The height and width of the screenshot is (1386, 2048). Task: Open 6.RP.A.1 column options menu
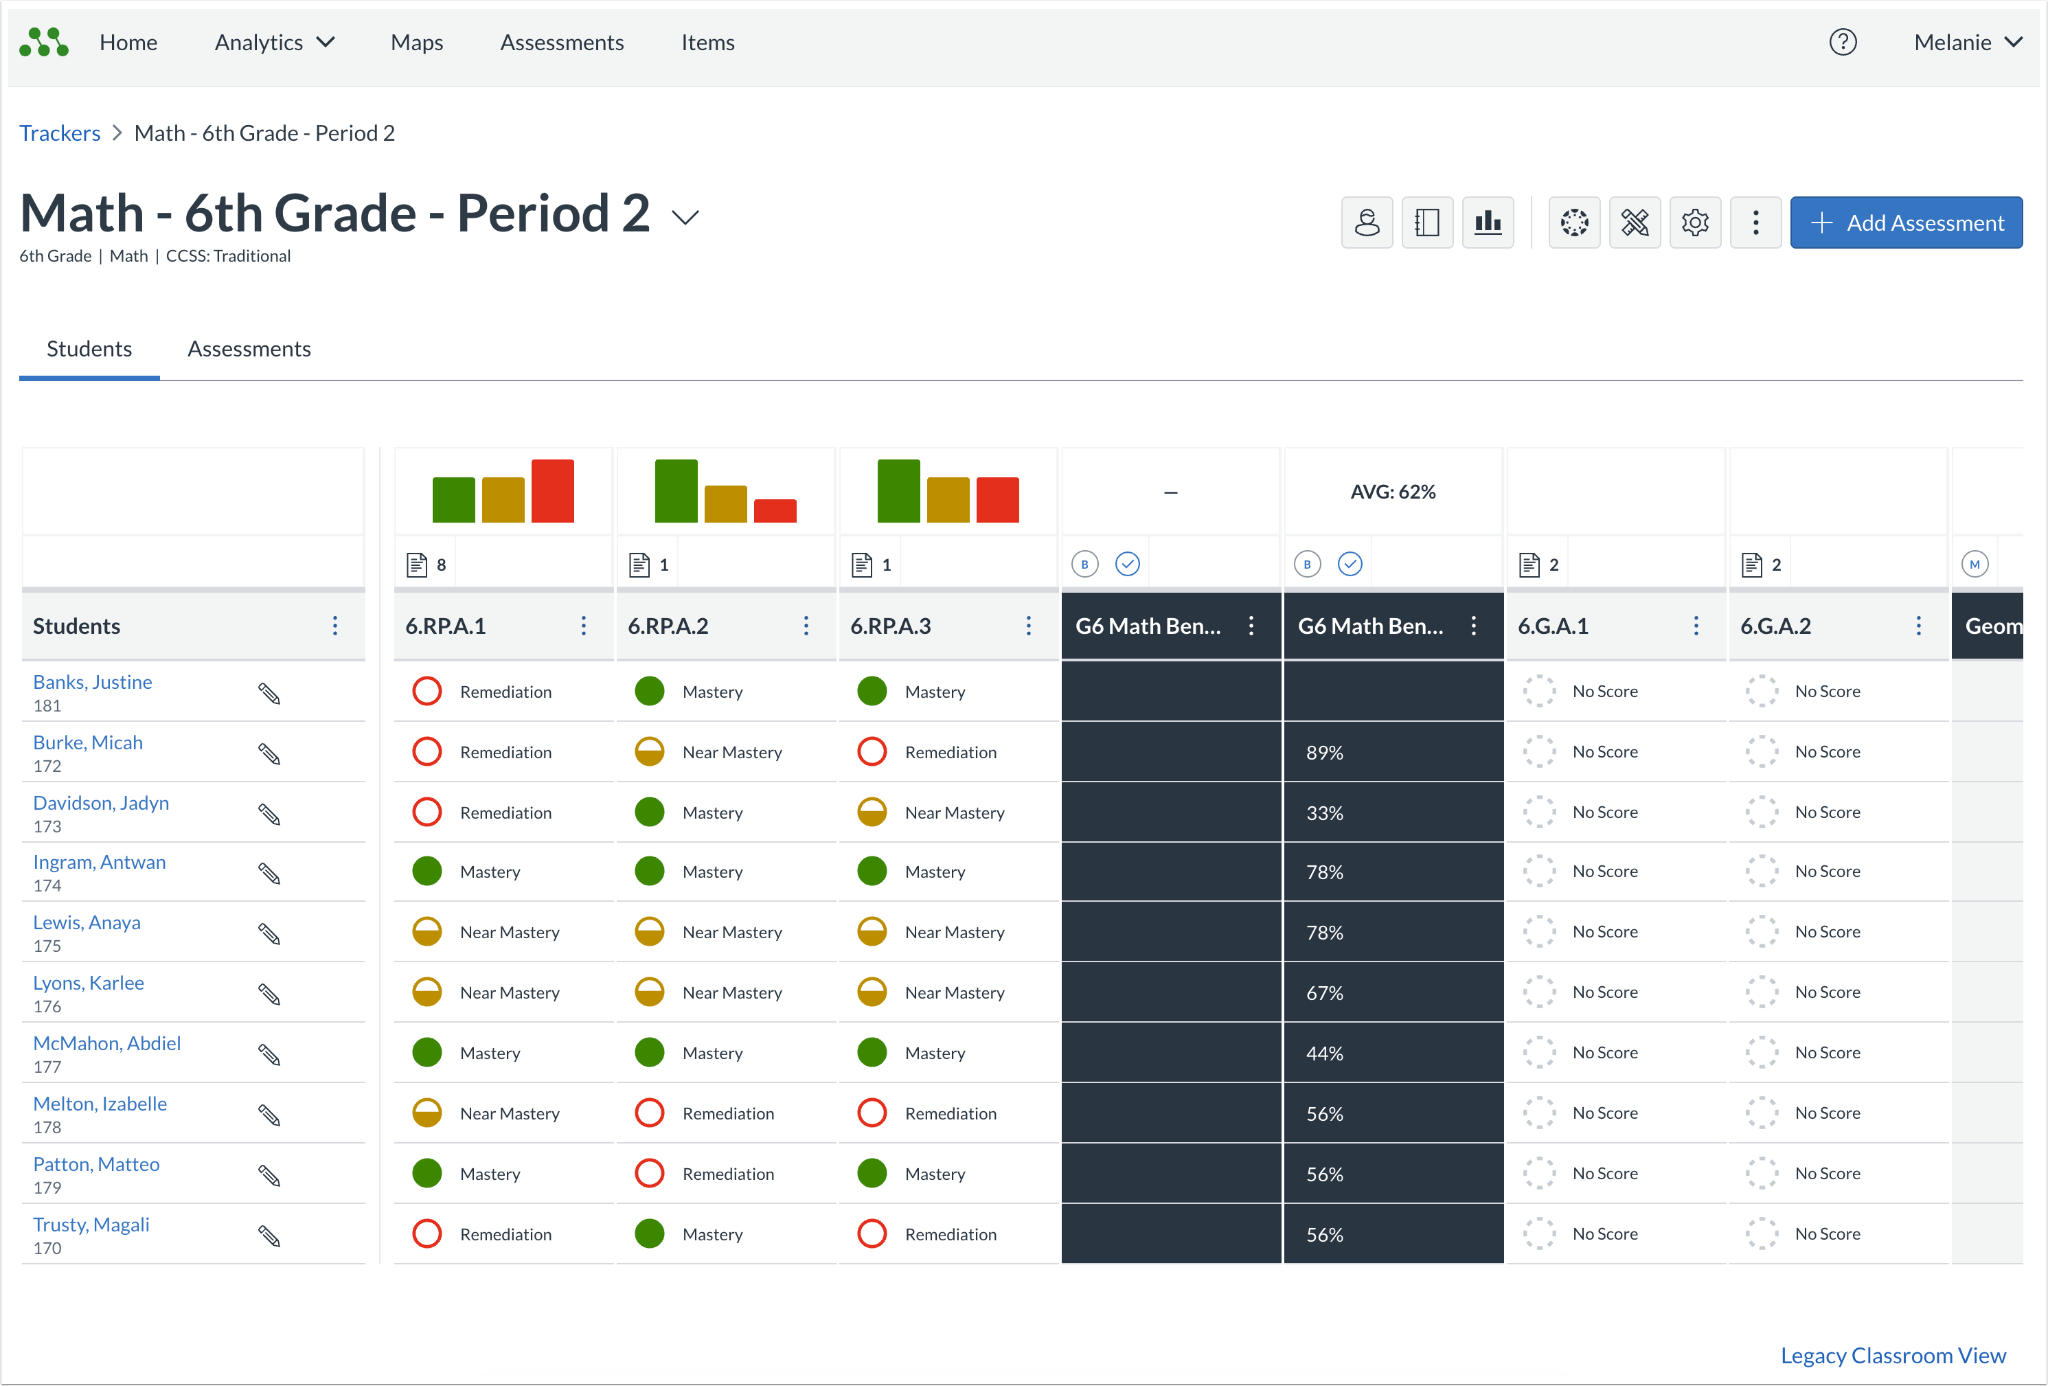click(584, 626)
